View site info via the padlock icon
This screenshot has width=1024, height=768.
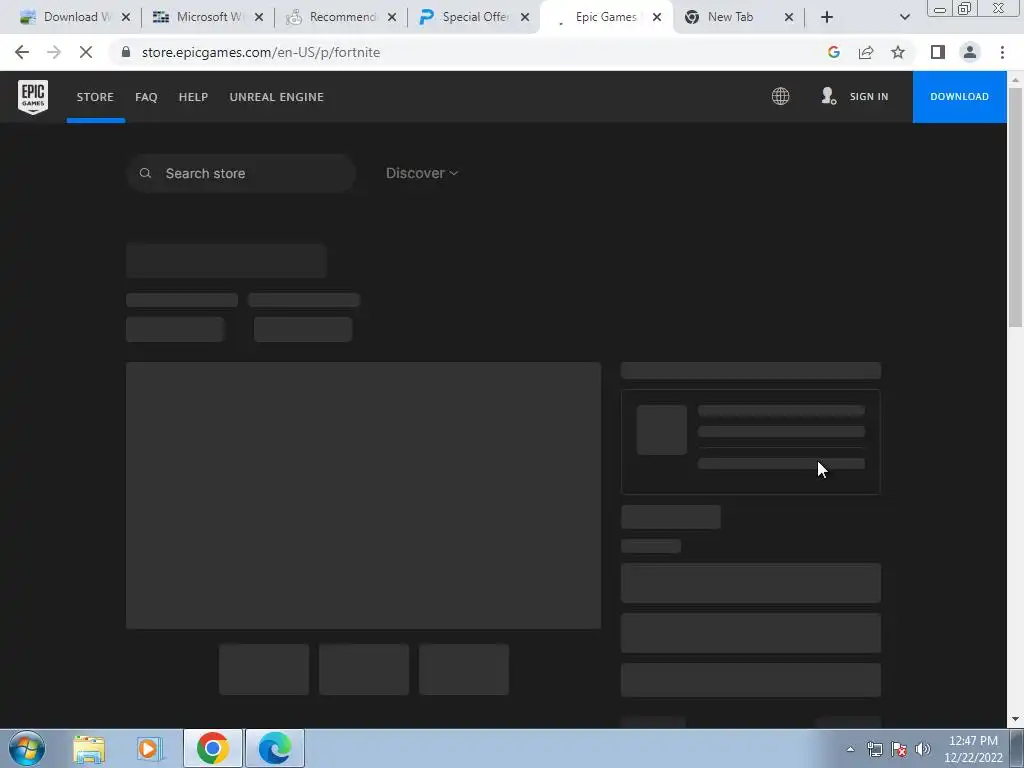coord(126,52)
